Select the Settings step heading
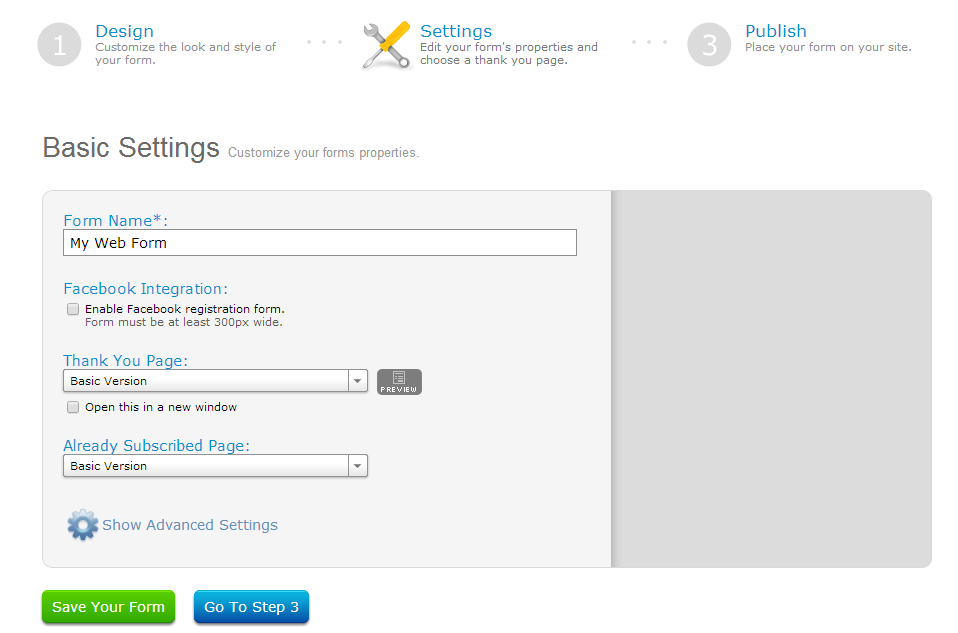The width and height of the screenshot is (958, 633). [x=456, y=31]
